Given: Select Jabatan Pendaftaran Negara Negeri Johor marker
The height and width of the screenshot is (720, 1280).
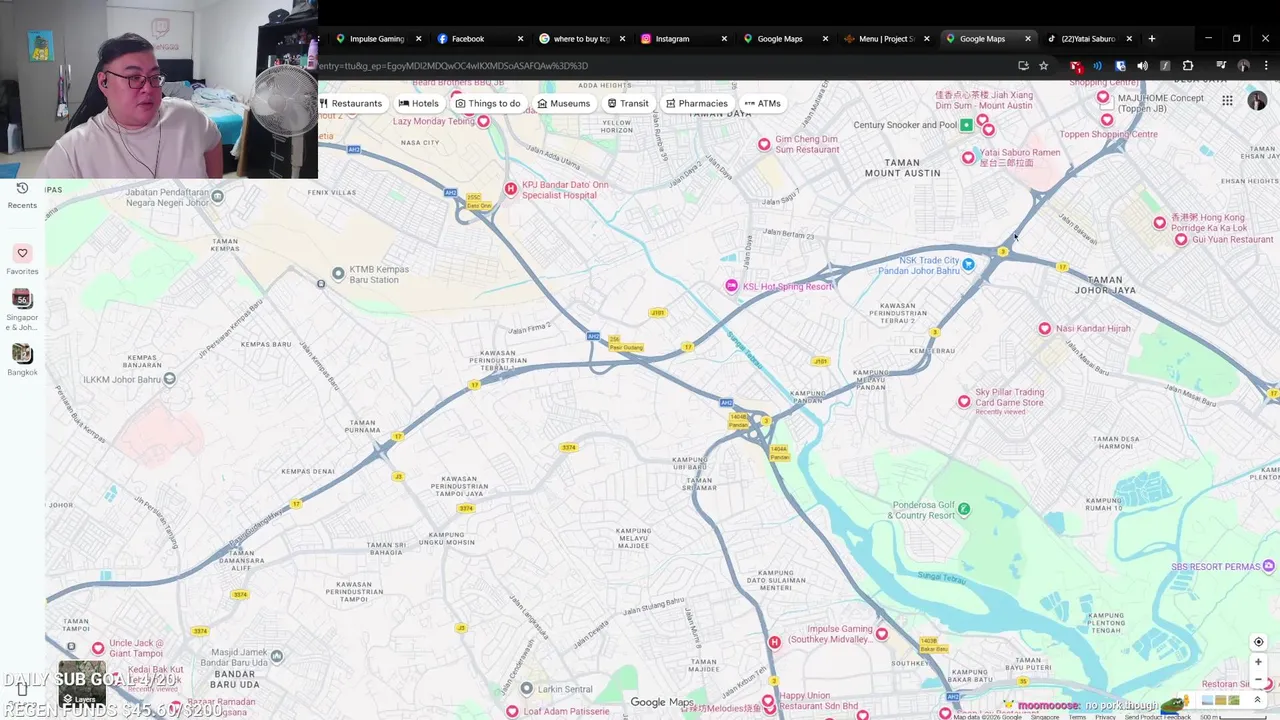Looking at the screenshot, I should coord(217,196).
